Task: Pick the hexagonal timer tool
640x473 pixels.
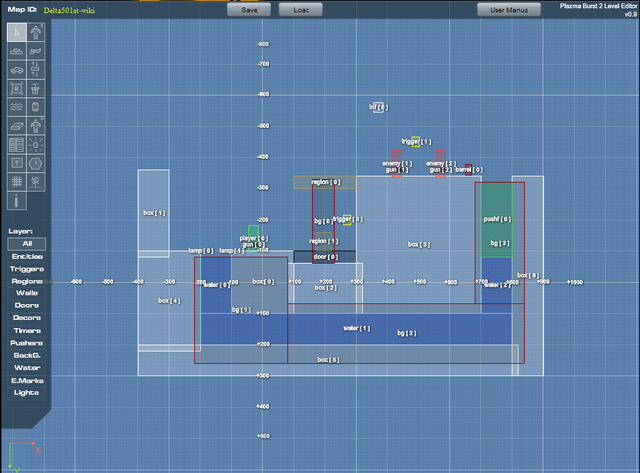Action: coord(36,163)
